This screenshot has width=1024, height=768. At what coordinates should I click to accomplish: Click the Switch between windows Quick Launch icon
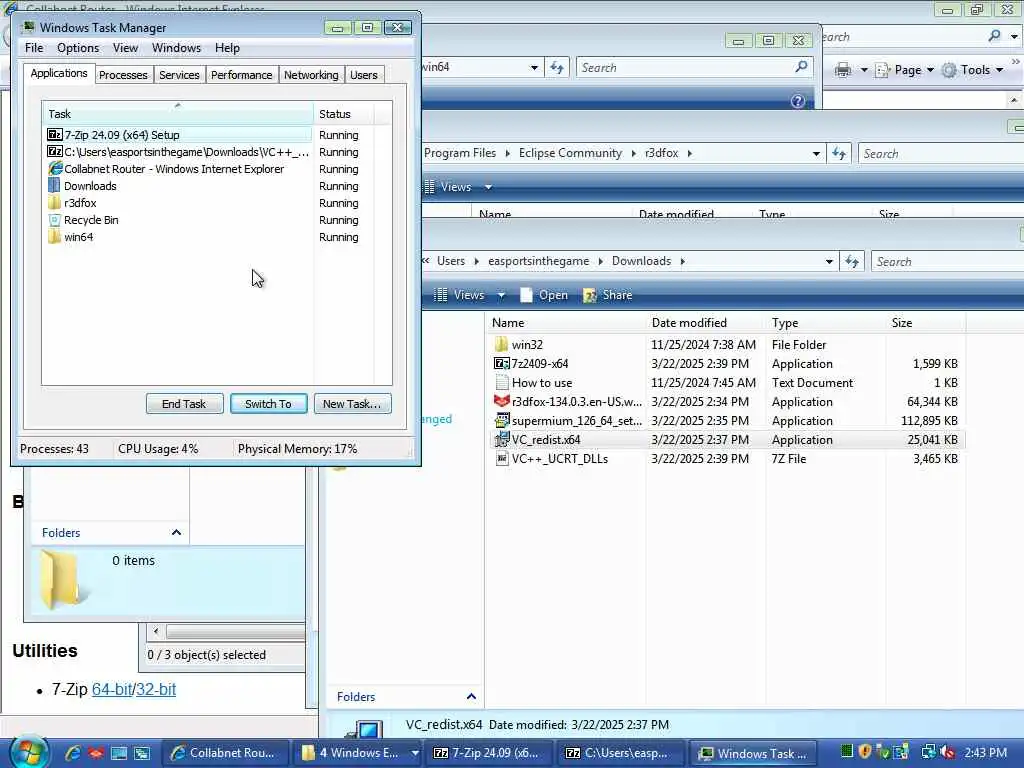[x=142, y=753]
